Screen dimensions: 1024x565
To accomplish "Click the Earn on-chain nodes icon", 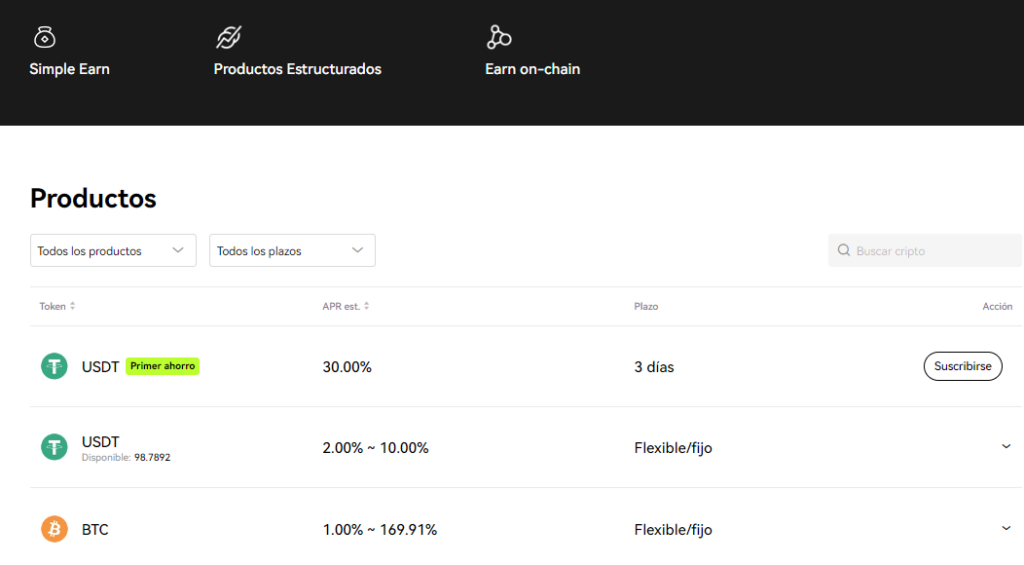I will pos(498,37).
